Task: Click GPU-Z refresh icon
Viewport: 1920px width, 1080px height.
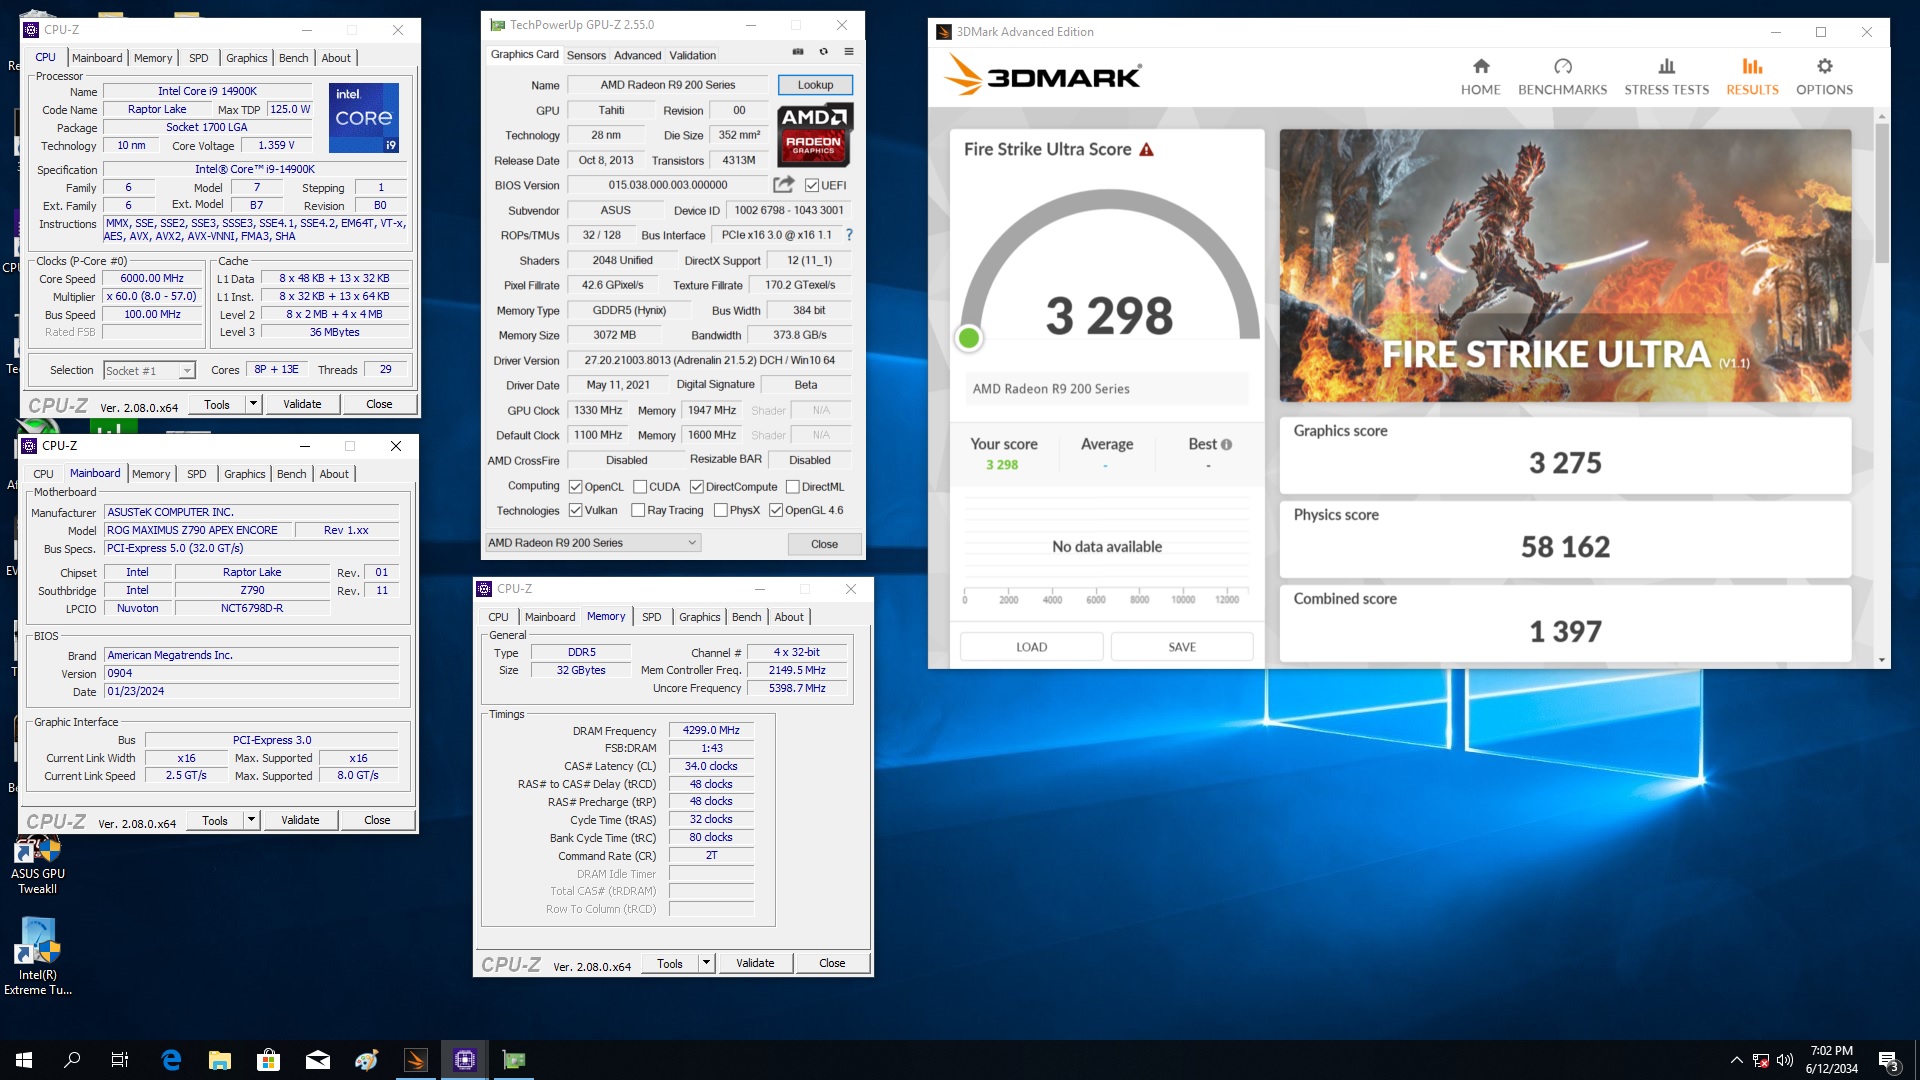Action: [x=823, y=51]
